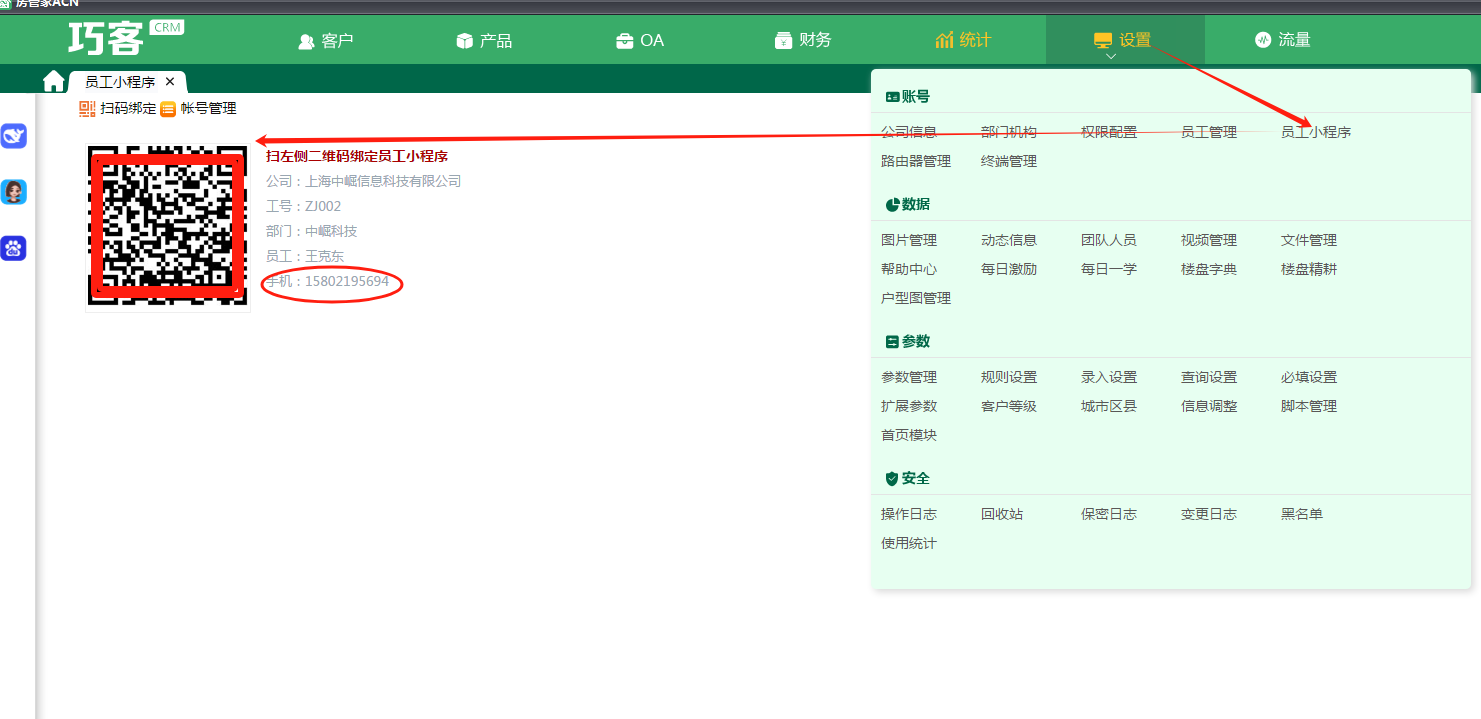Open the 统计 statistics menu
The image size is (1481, 719).
coord(963,40)
